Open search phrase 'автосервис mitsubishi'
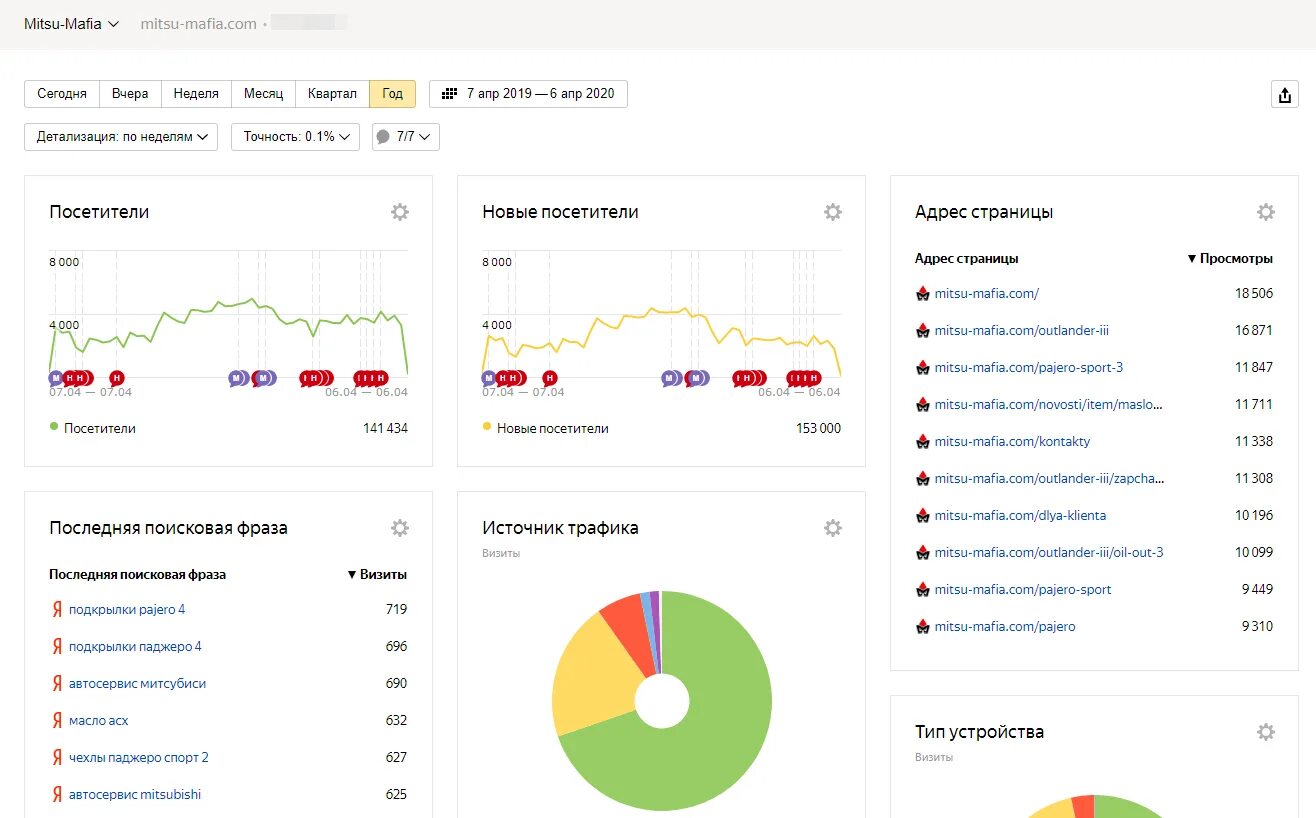The image size is (1316, 818). (135, 794)
